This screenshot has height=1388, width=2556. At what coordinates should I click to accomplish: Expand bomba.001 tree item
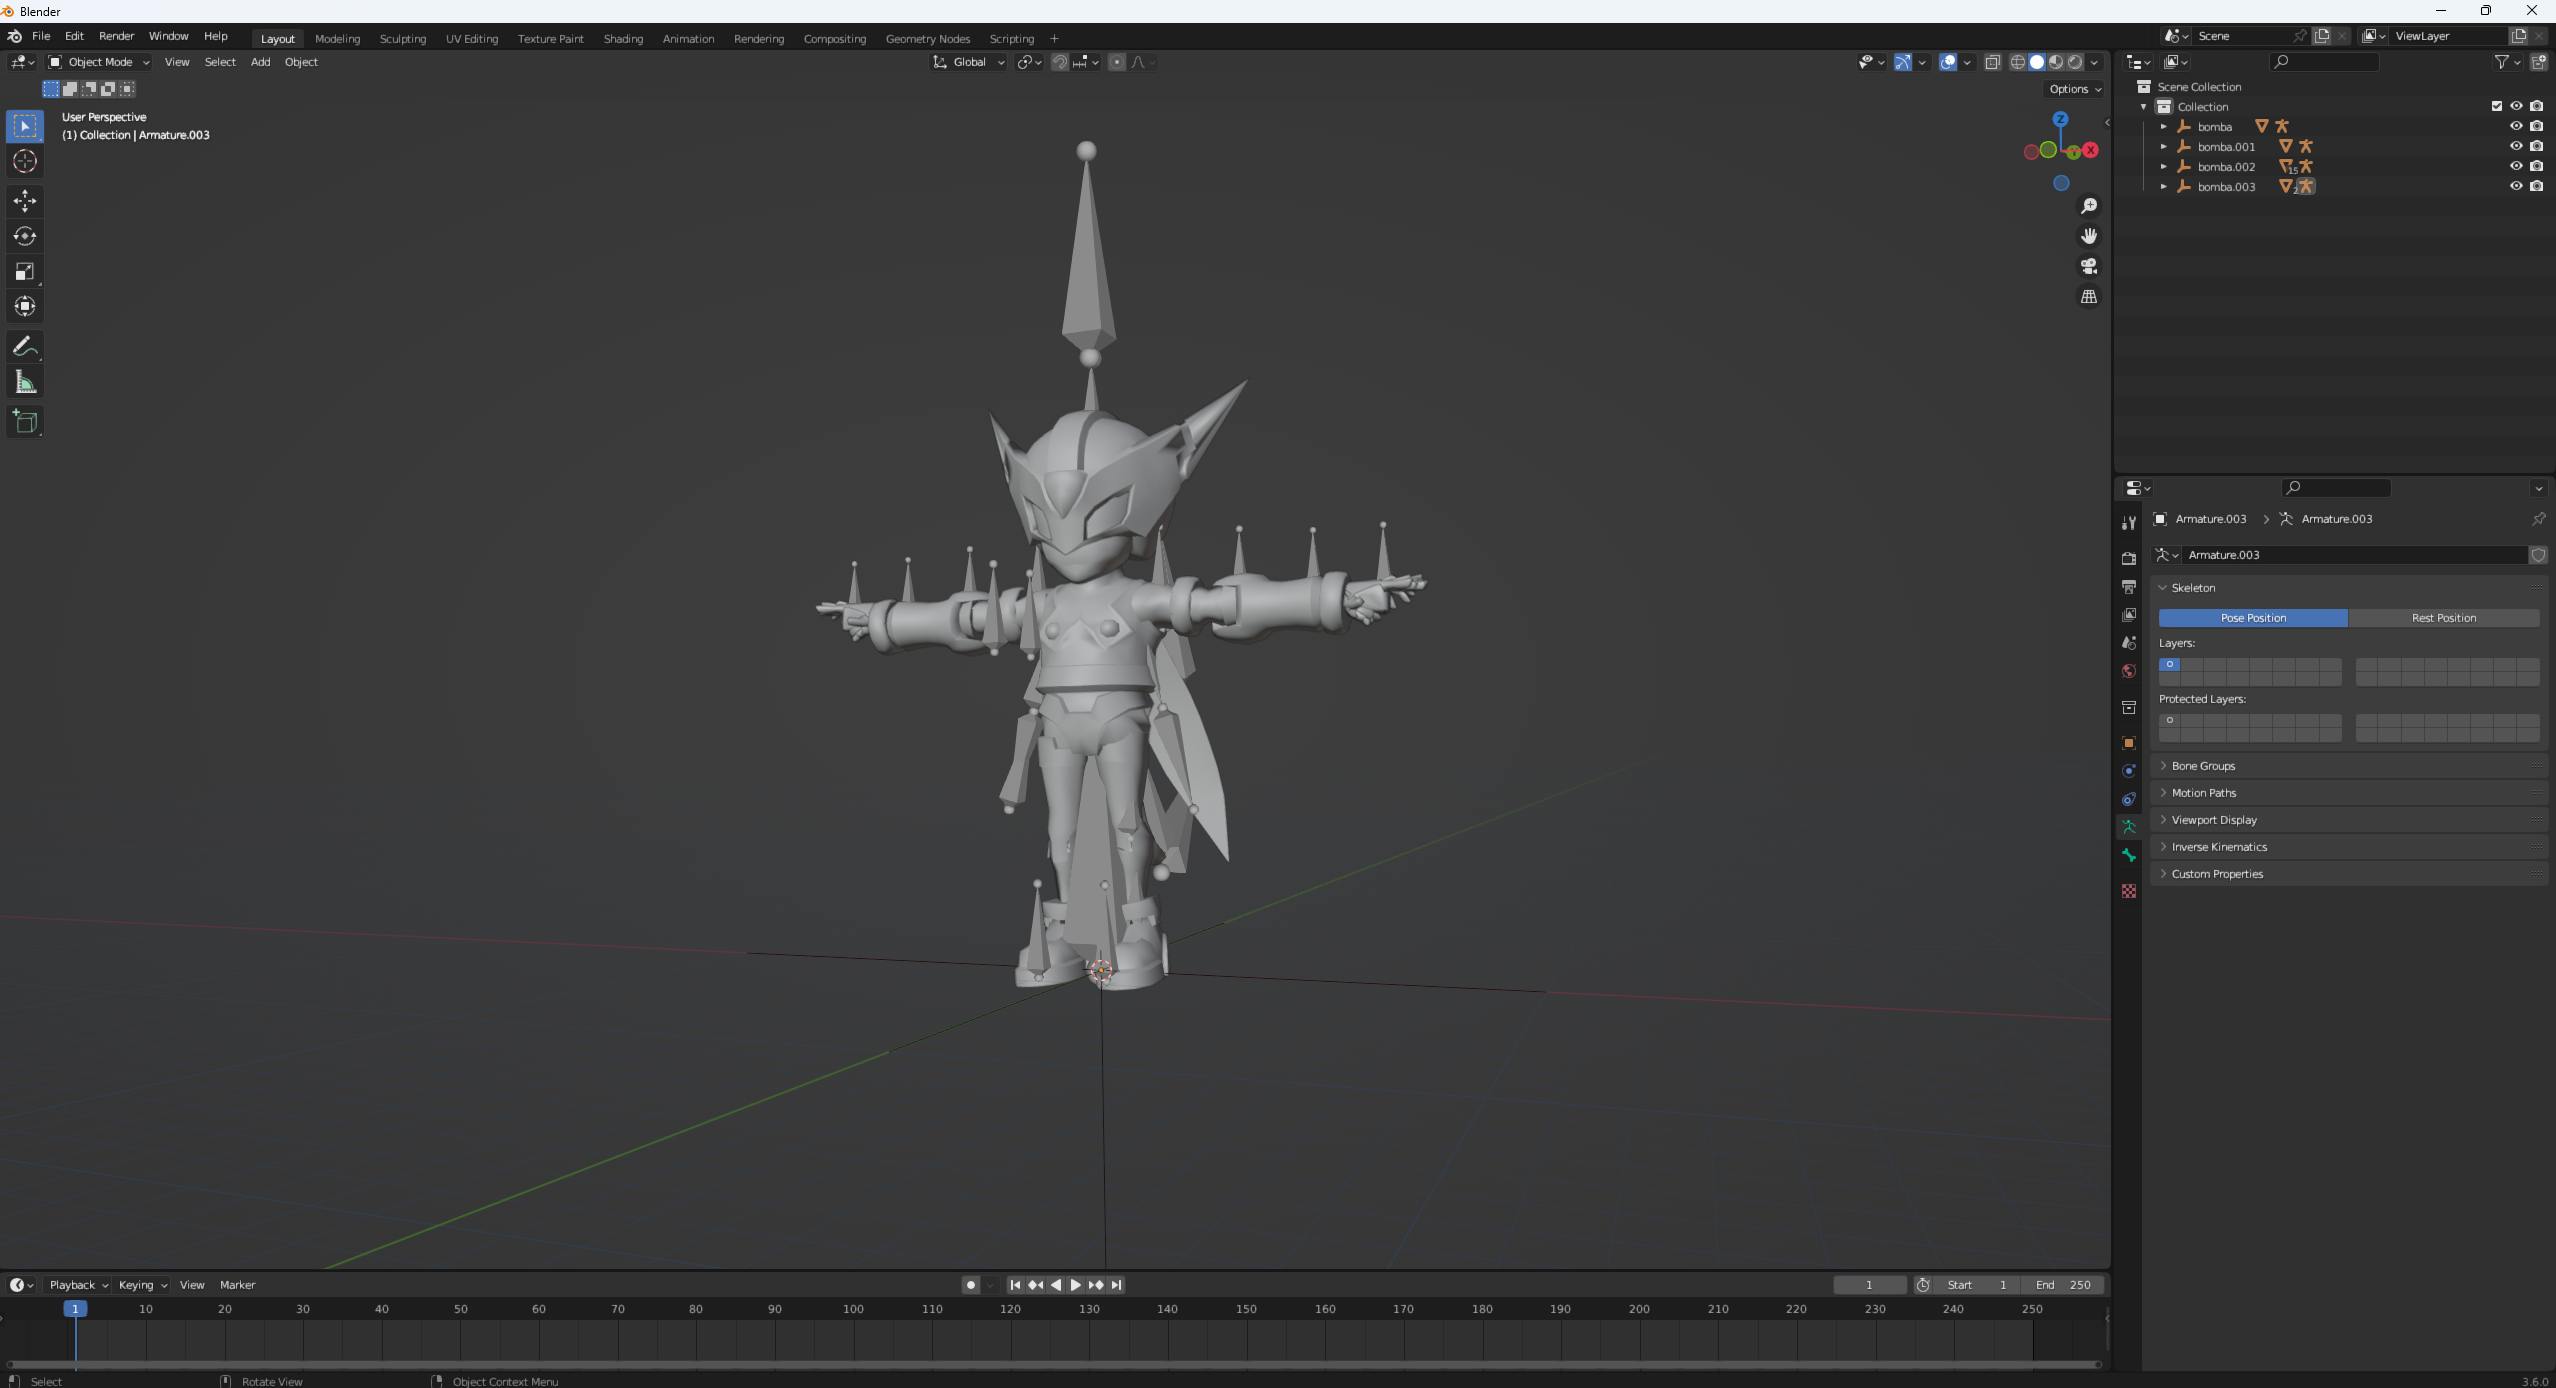coord(2164,146)
